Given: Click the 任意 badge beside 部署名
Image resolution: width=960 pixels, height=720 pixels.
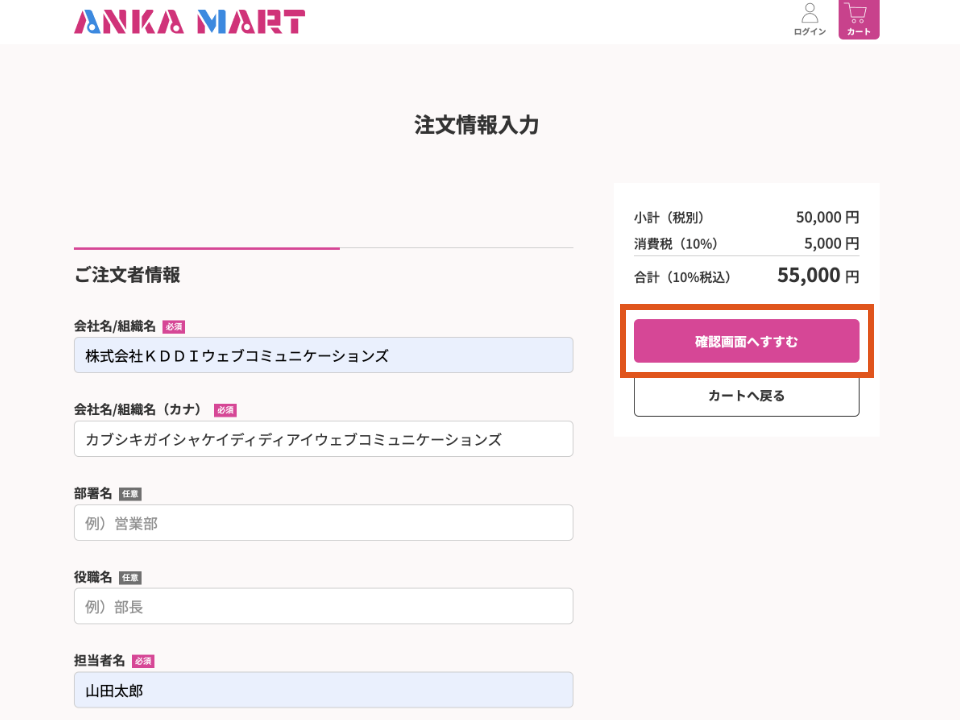Looking at the screenshot, I should pyautogui.click(x=130, y=494).
